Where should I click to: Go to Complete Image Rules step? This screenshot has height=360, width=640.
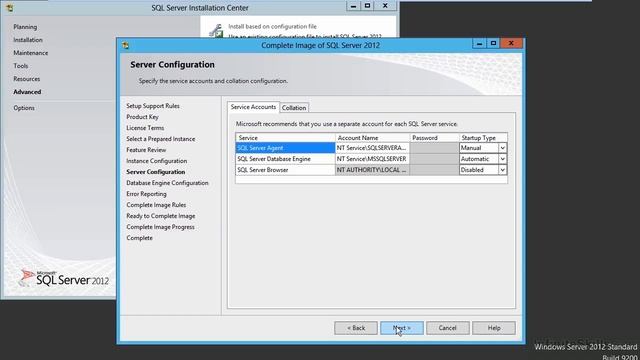point(156,205)
